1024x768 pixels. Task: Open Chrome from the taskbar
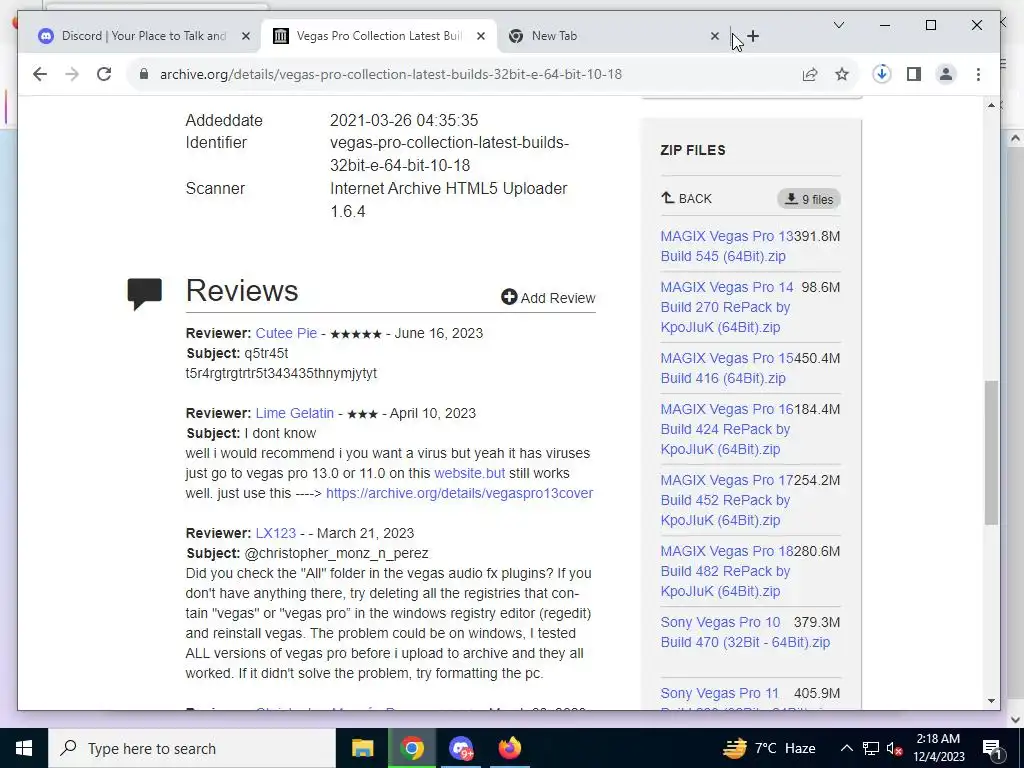(412, 748)
